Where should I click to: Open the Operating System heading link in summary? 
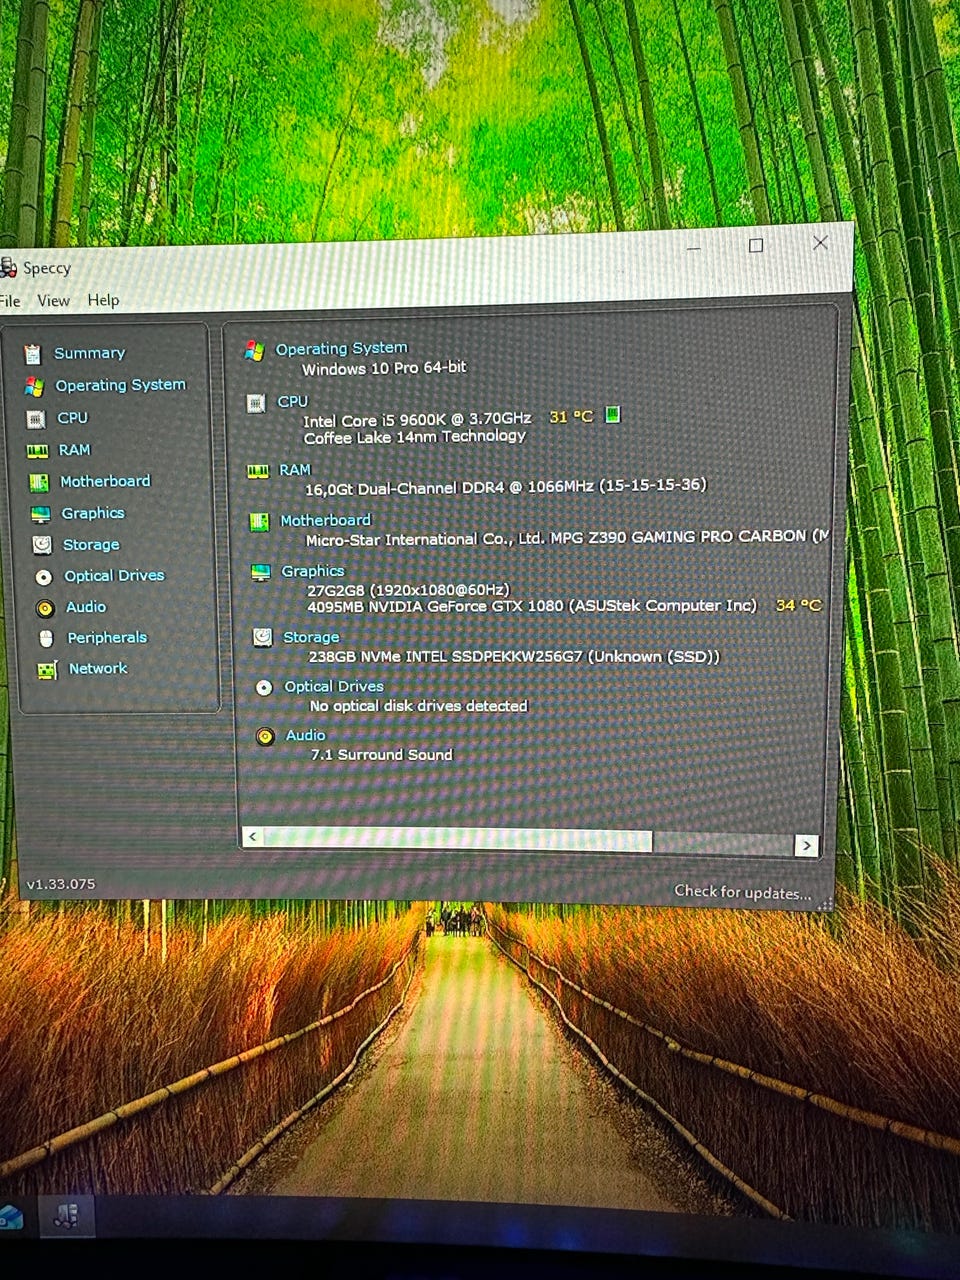342,348
